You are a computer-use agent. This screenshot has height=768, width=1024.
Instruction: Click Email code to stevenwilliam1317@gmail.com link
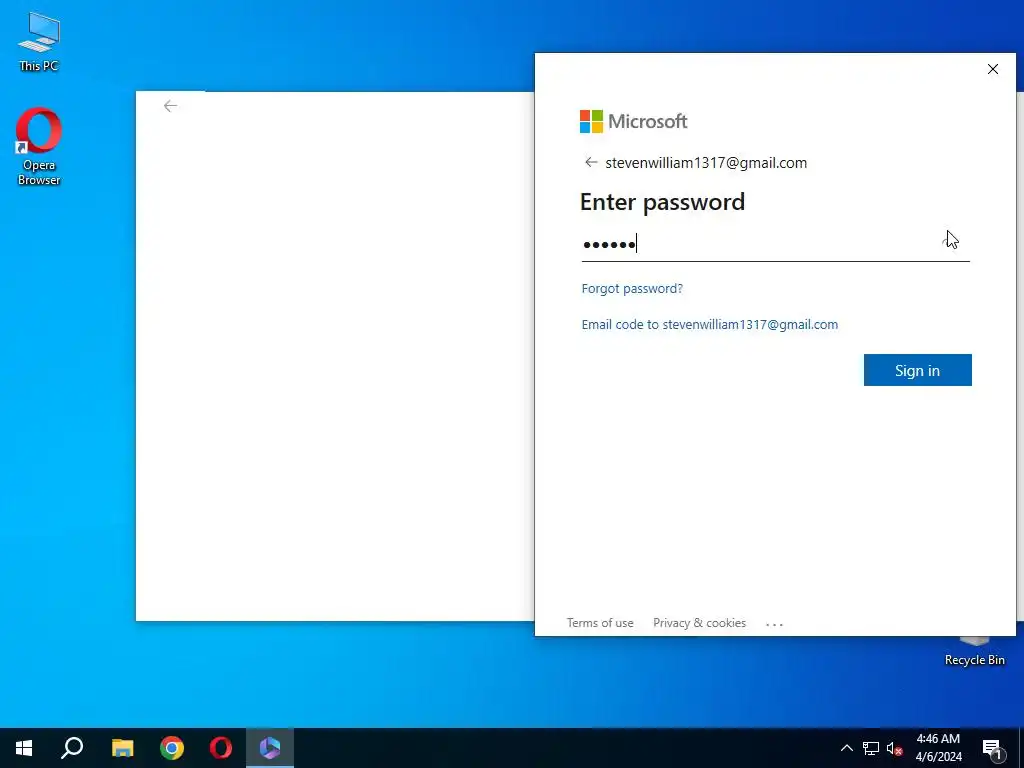point(710,325)
